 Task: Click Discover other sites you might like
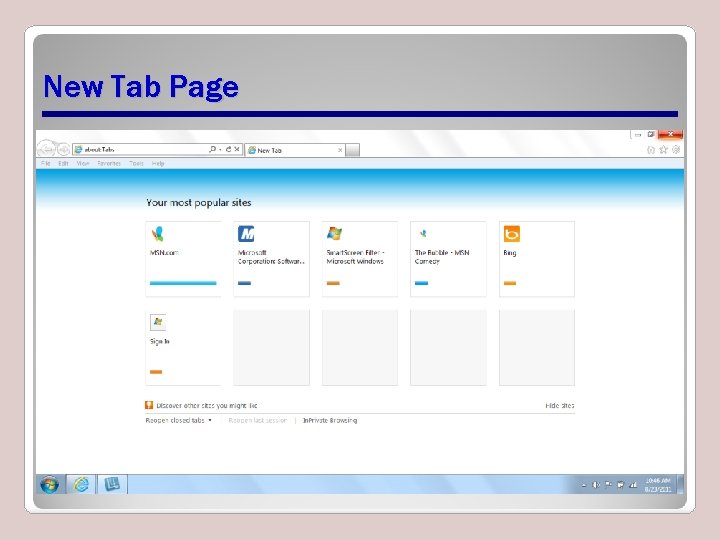pyautogui.click(x=207, y=406)
